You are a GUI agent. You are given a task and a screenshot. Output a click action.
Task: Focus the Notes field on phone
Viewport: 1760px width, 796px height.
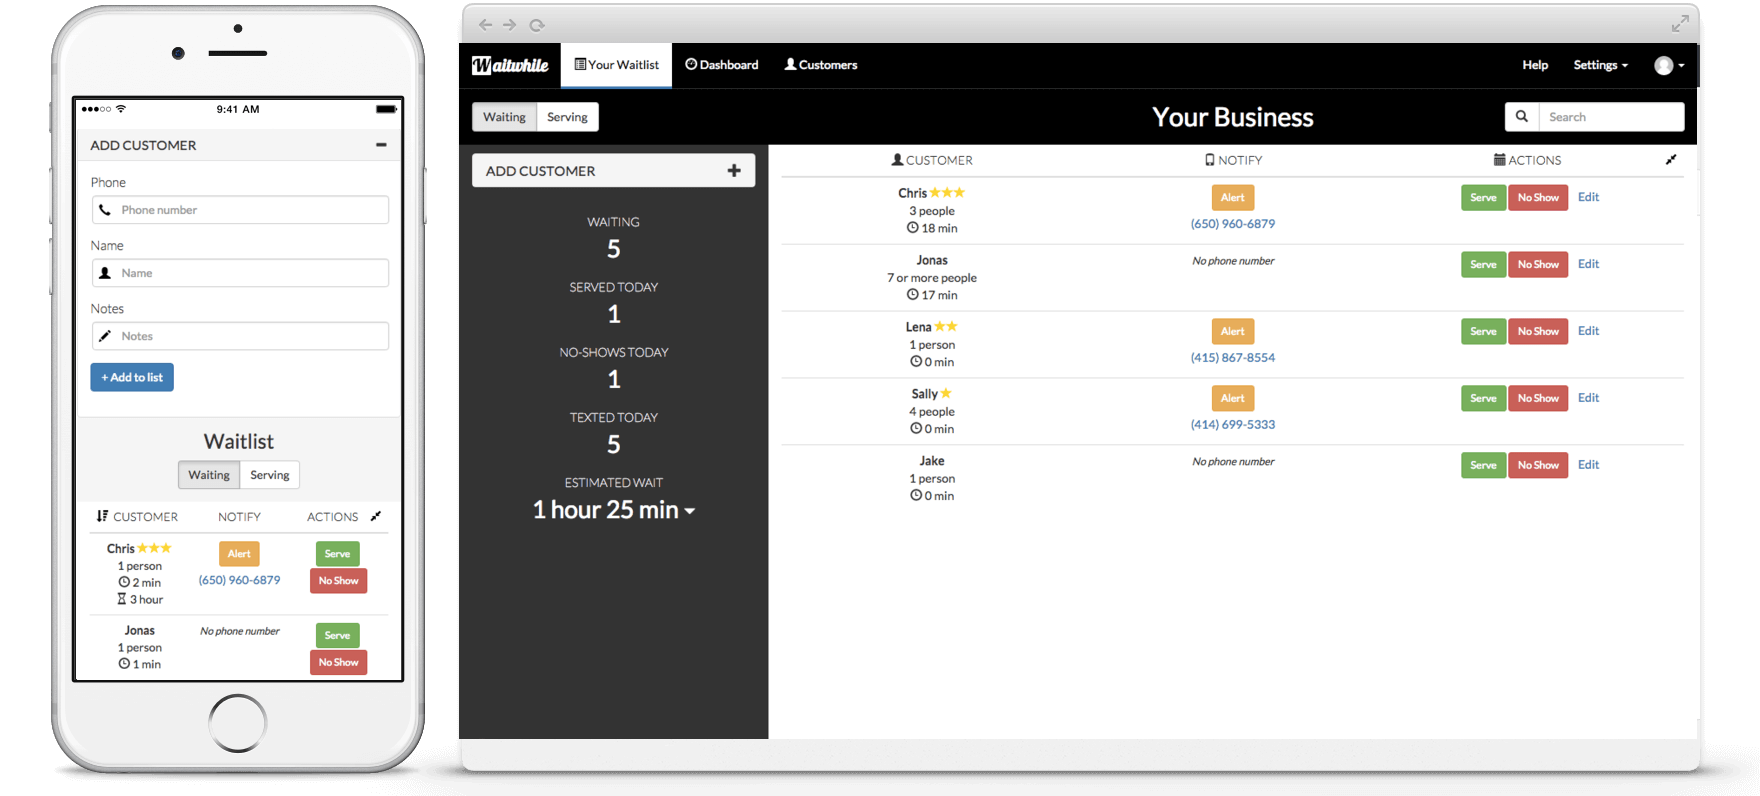click(240, 336)
